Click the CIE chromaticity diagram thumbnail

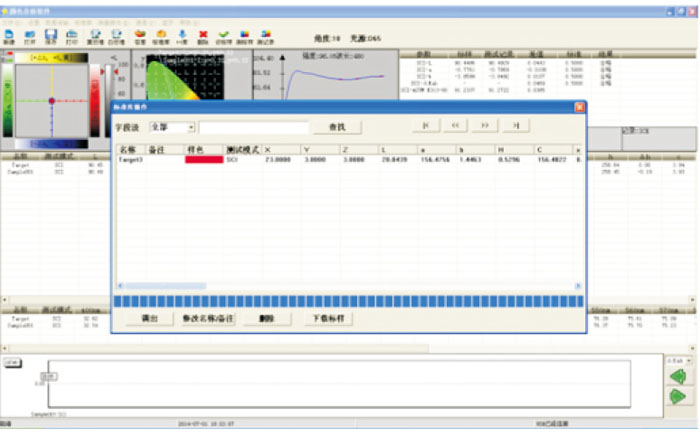185,77
